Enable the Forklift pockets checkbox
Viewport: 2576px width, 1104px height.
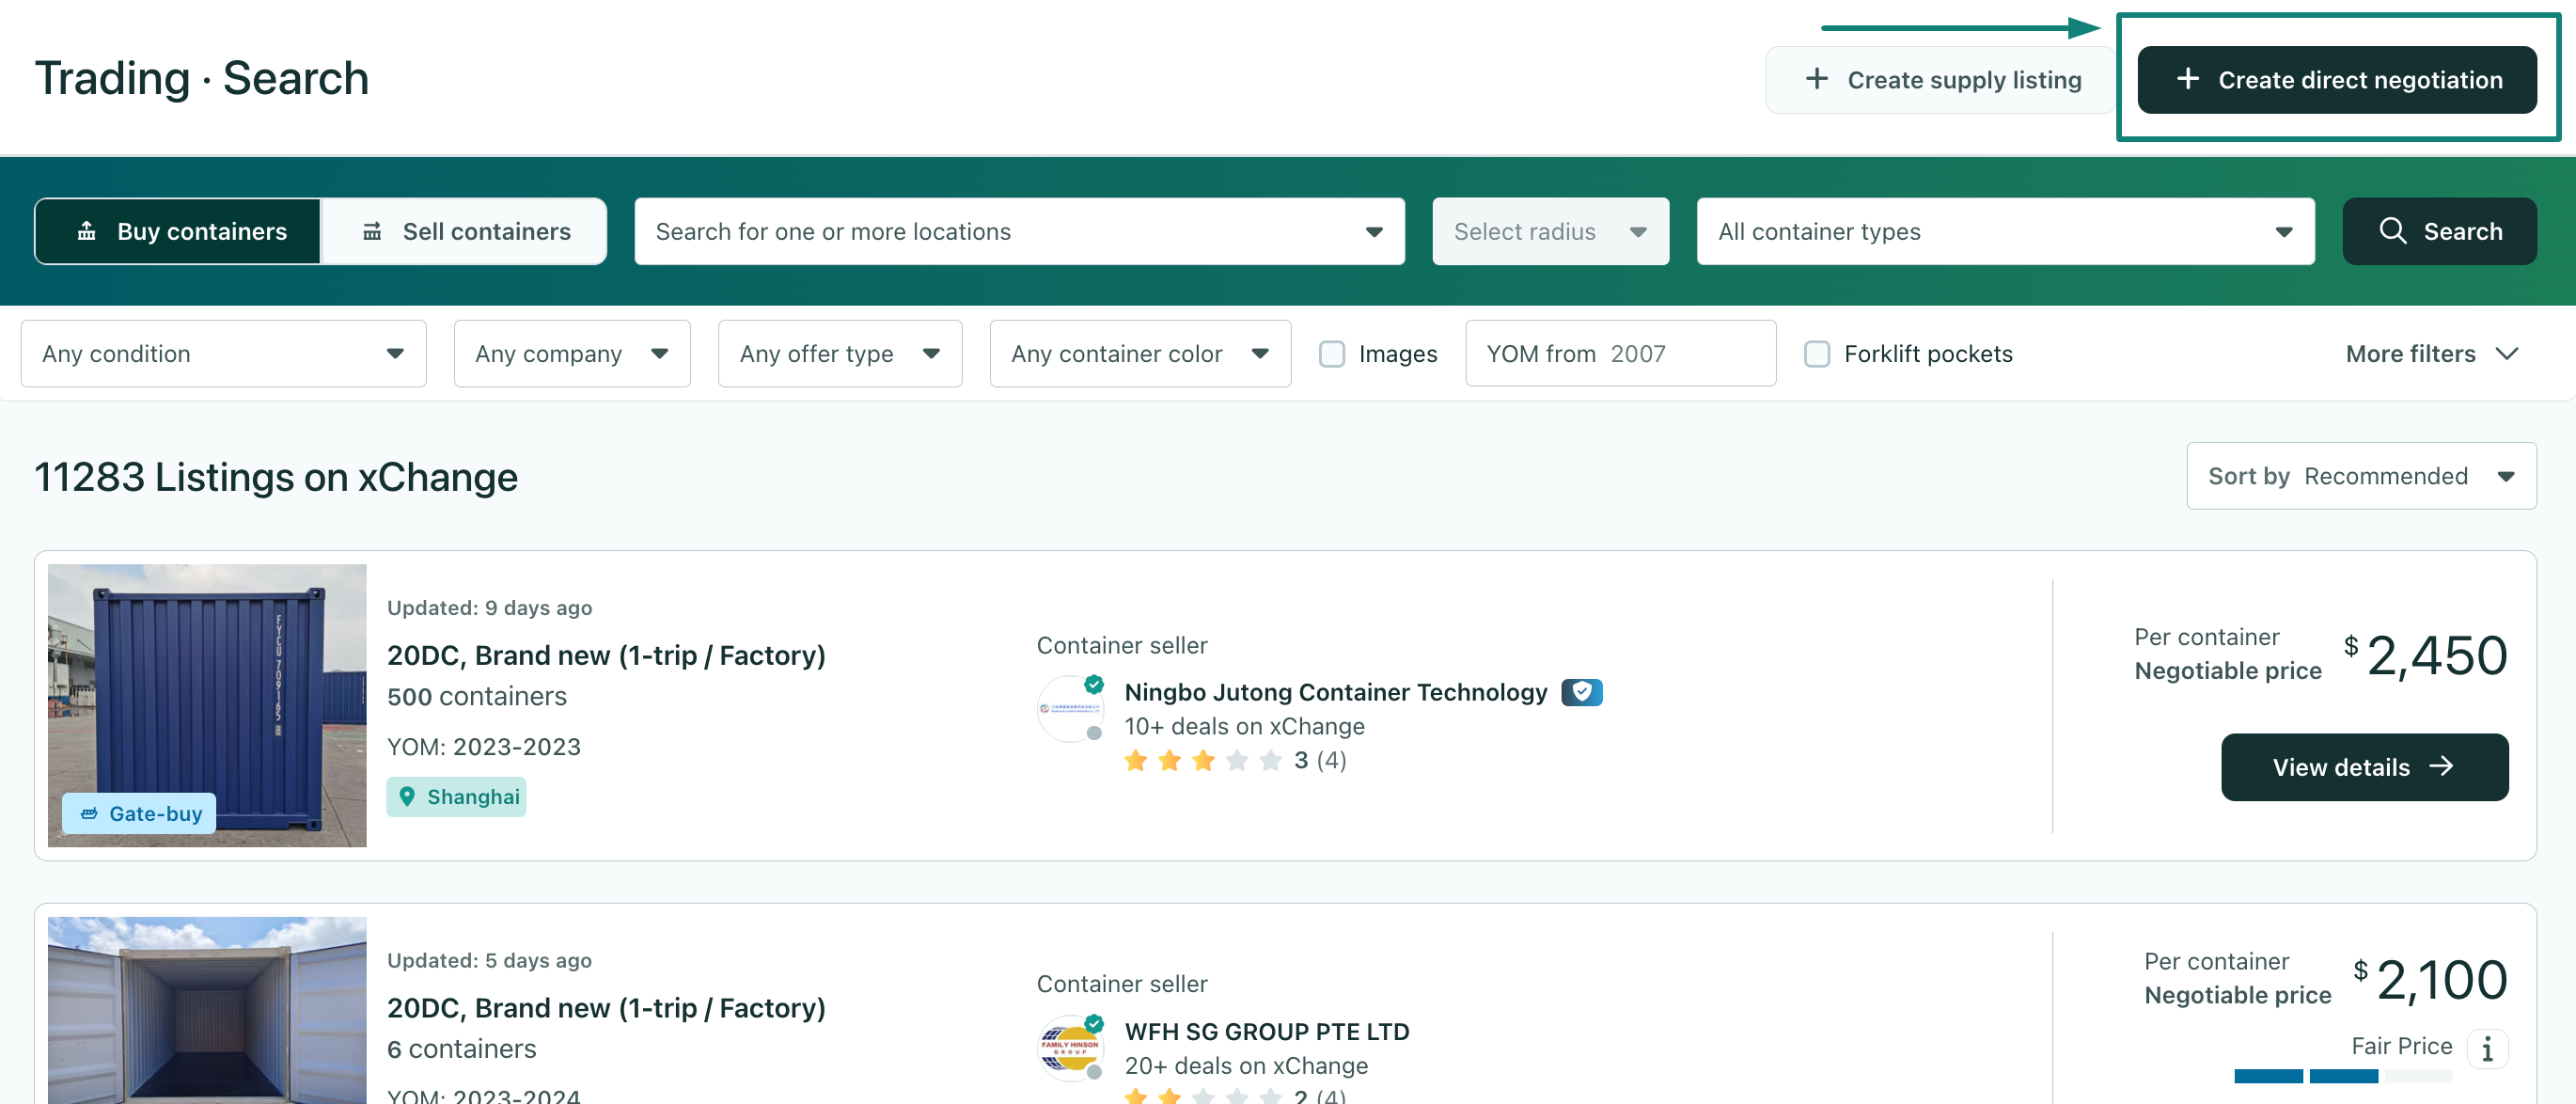click(1817, 354)
